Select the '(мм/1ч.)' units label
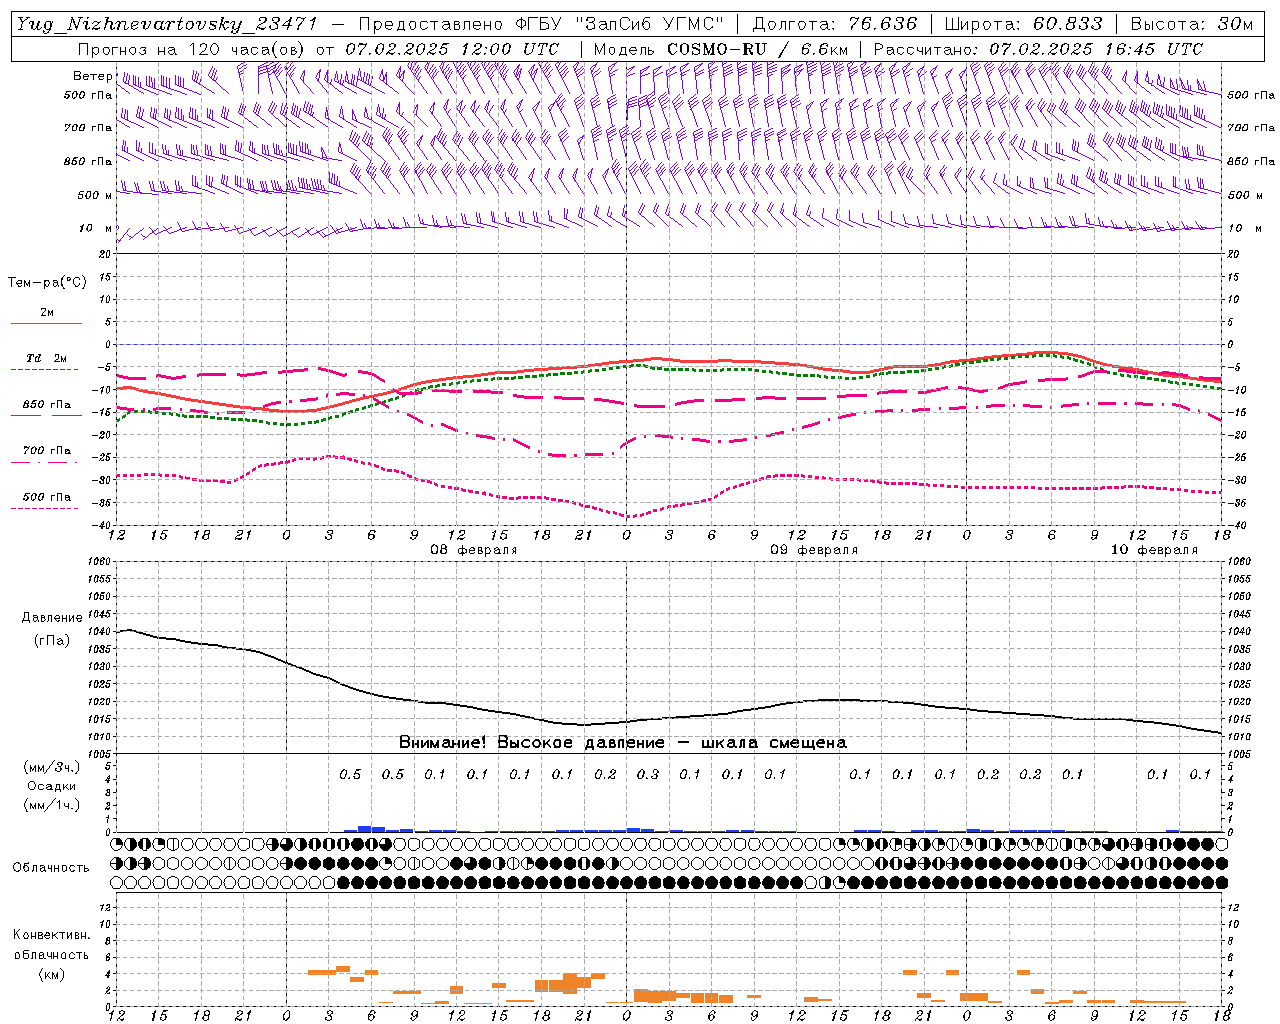This screenshot has height=1024, width=1280. [x=52, y=805]
